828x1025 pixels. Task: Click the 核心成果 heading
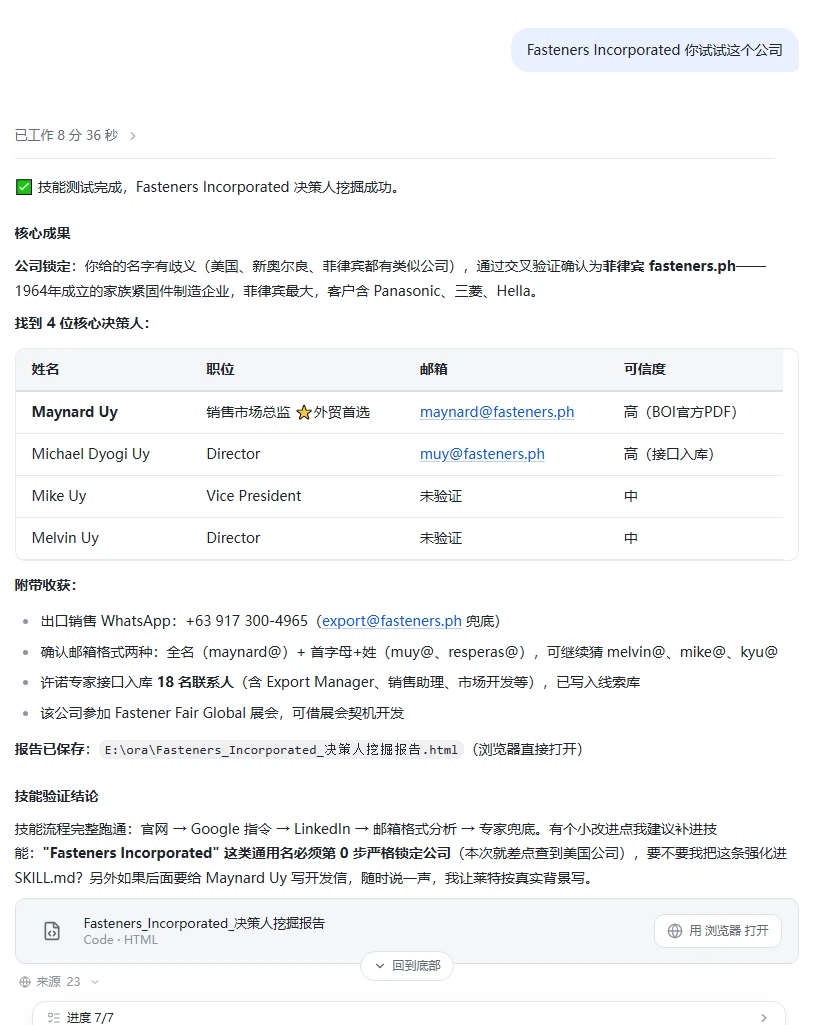[x=42, y=233]
